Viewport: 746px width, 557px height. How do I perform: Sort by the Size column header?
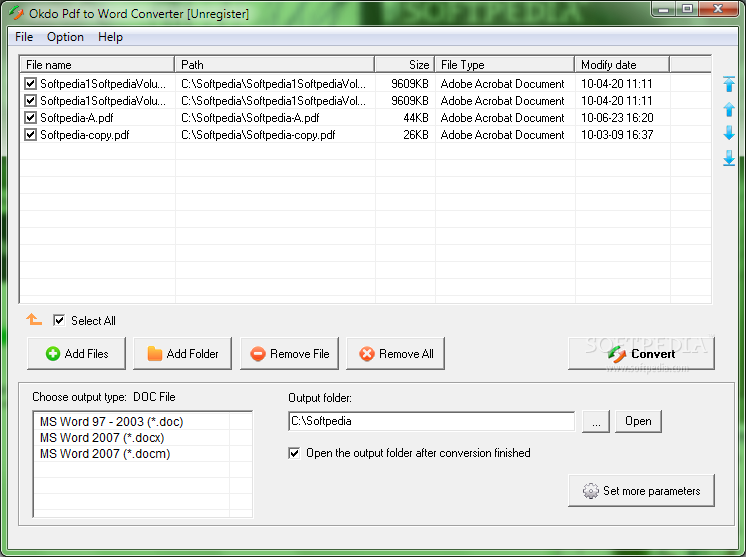(404, 65)
